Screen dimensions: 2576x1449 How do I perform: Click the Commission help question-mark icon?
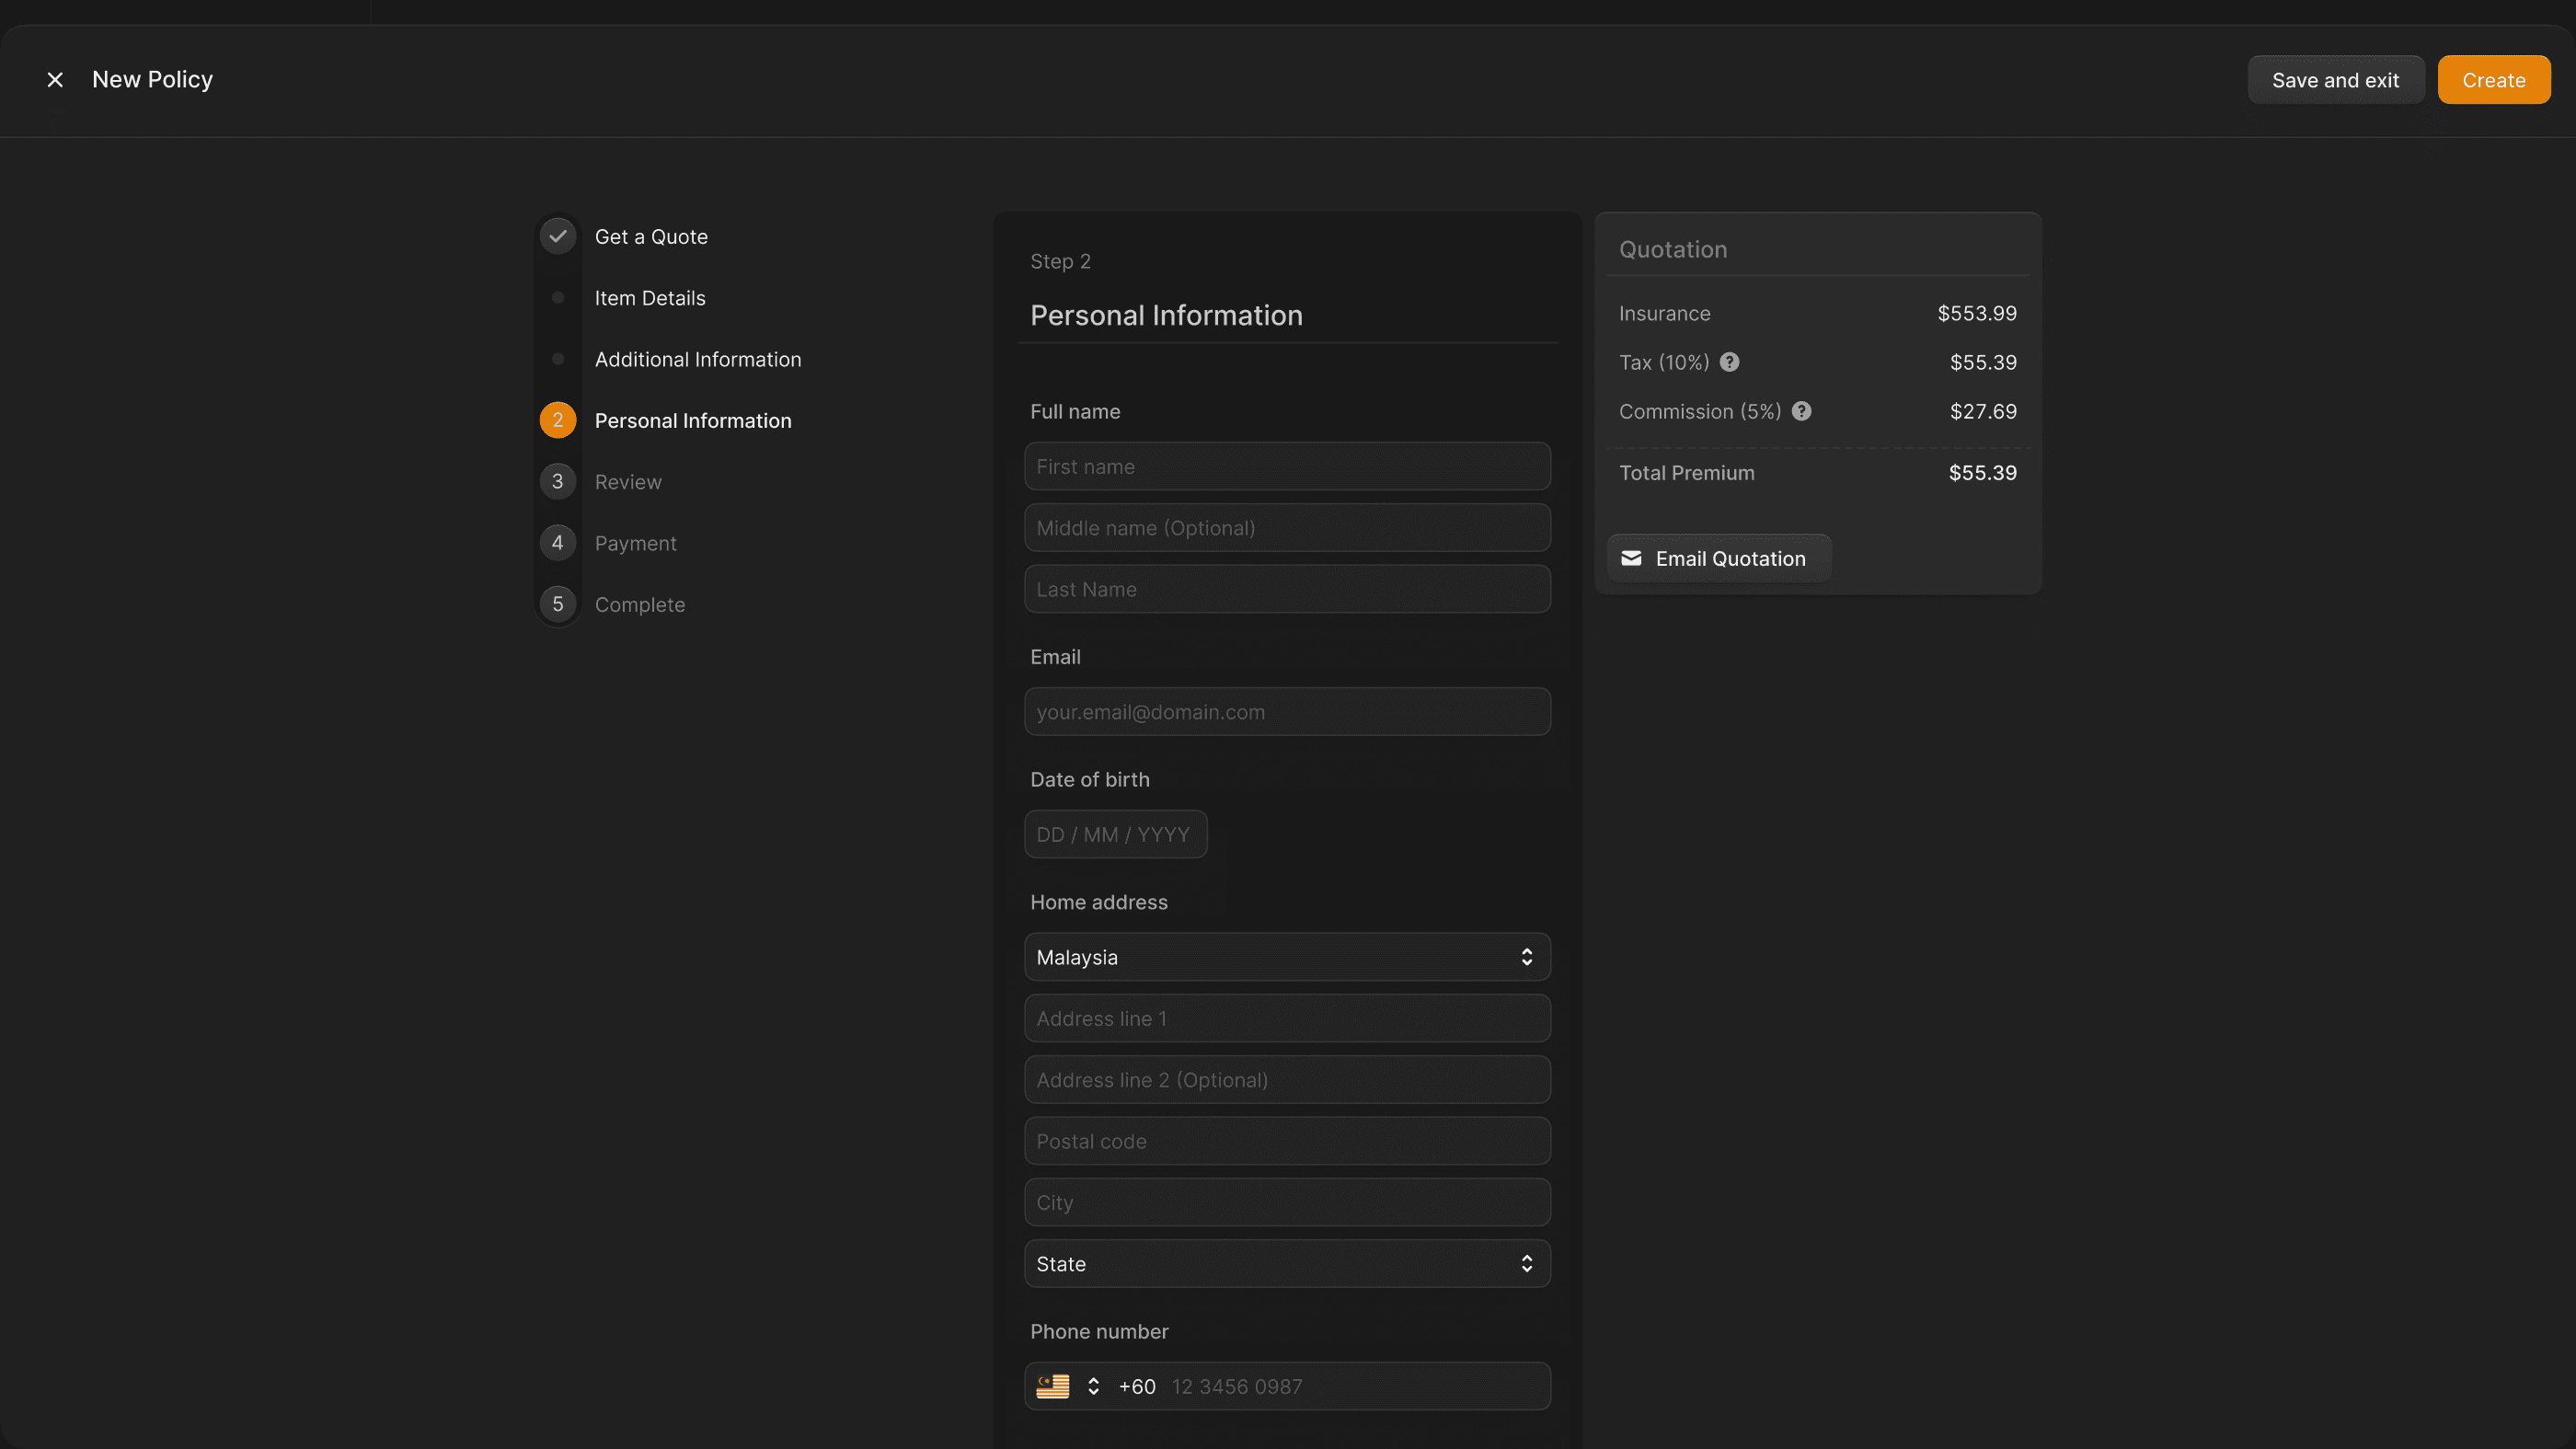(x=1801, y=411)
